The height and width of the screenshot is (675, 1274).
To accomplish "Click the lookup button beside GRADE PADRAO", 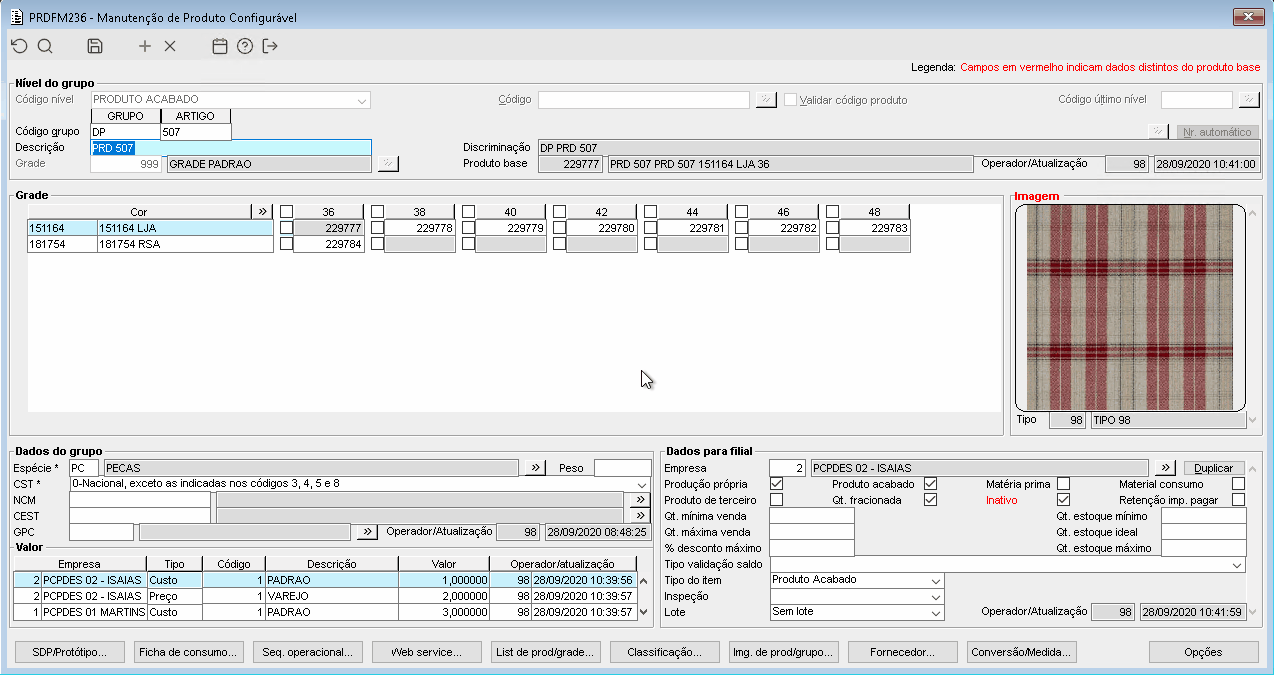I will pos(387,164).
